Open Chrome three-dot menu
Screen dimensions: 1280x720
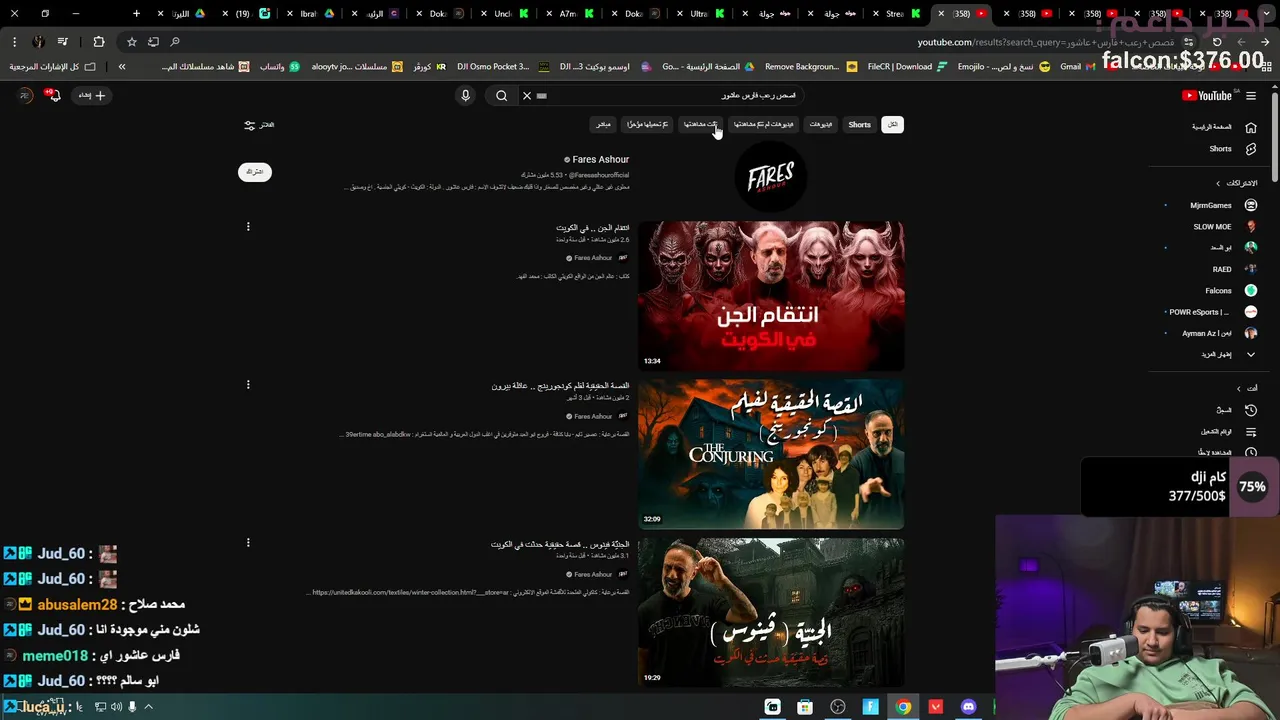click(x=14, y=42)
